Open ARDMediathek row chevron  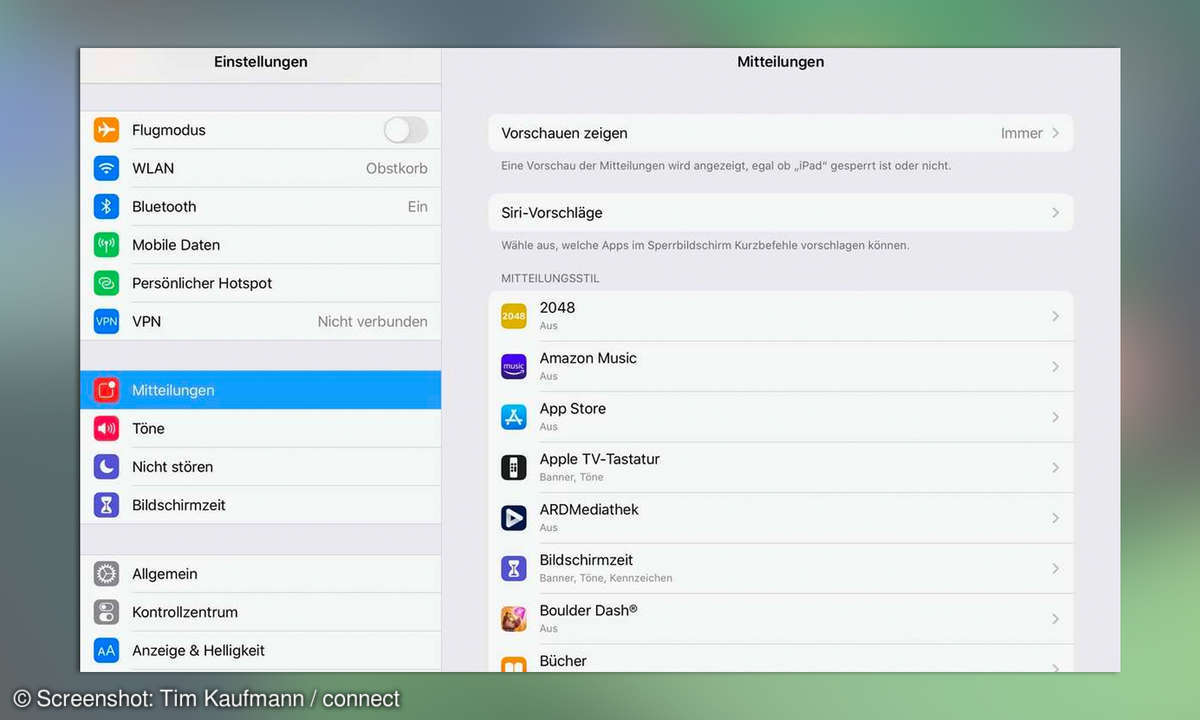click(x=1055, y=518)
